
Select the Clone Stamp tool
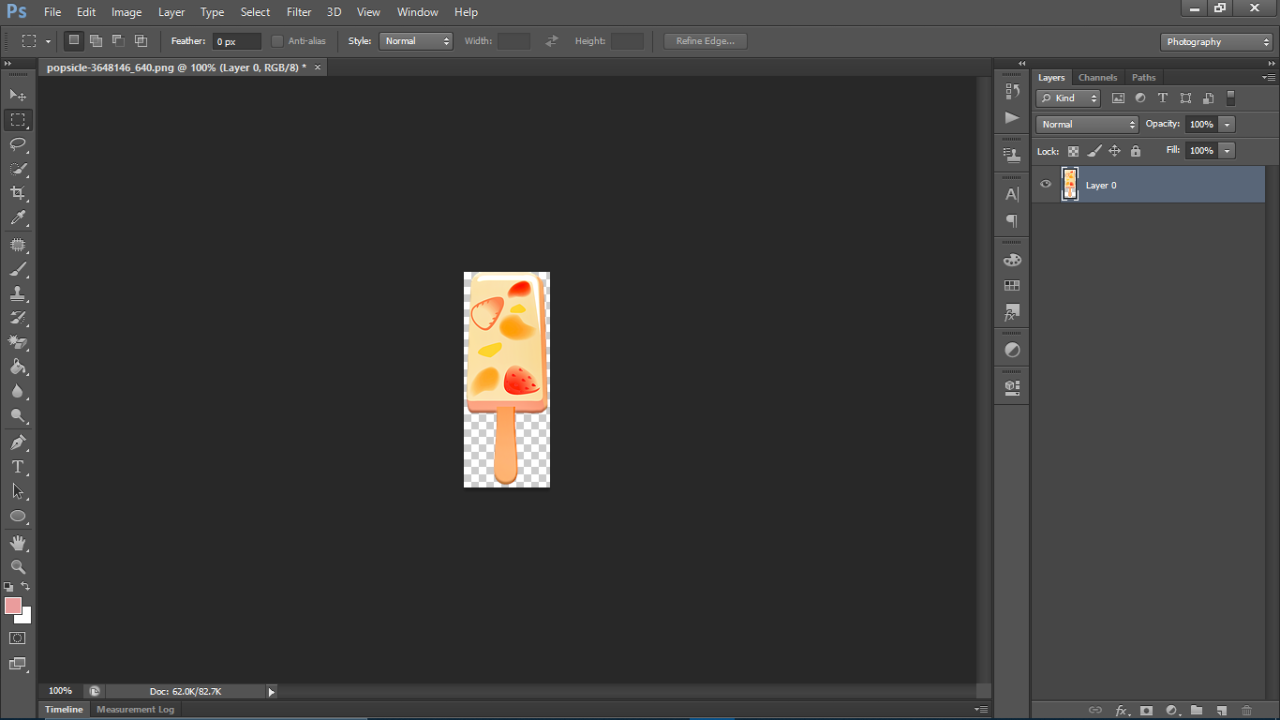coord(18,294)
